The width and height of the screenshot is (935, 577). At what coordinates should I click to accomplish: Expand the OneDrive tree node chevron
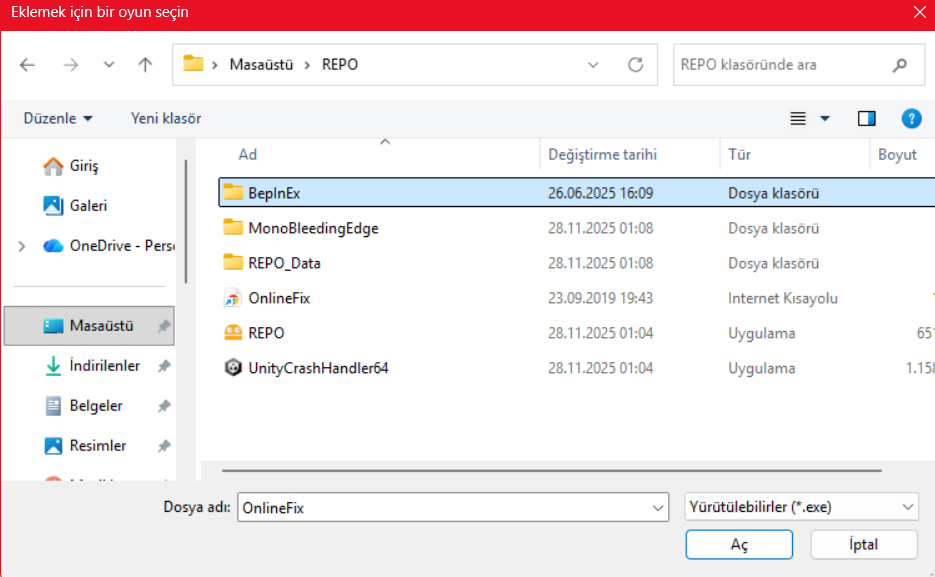point(22,246)
